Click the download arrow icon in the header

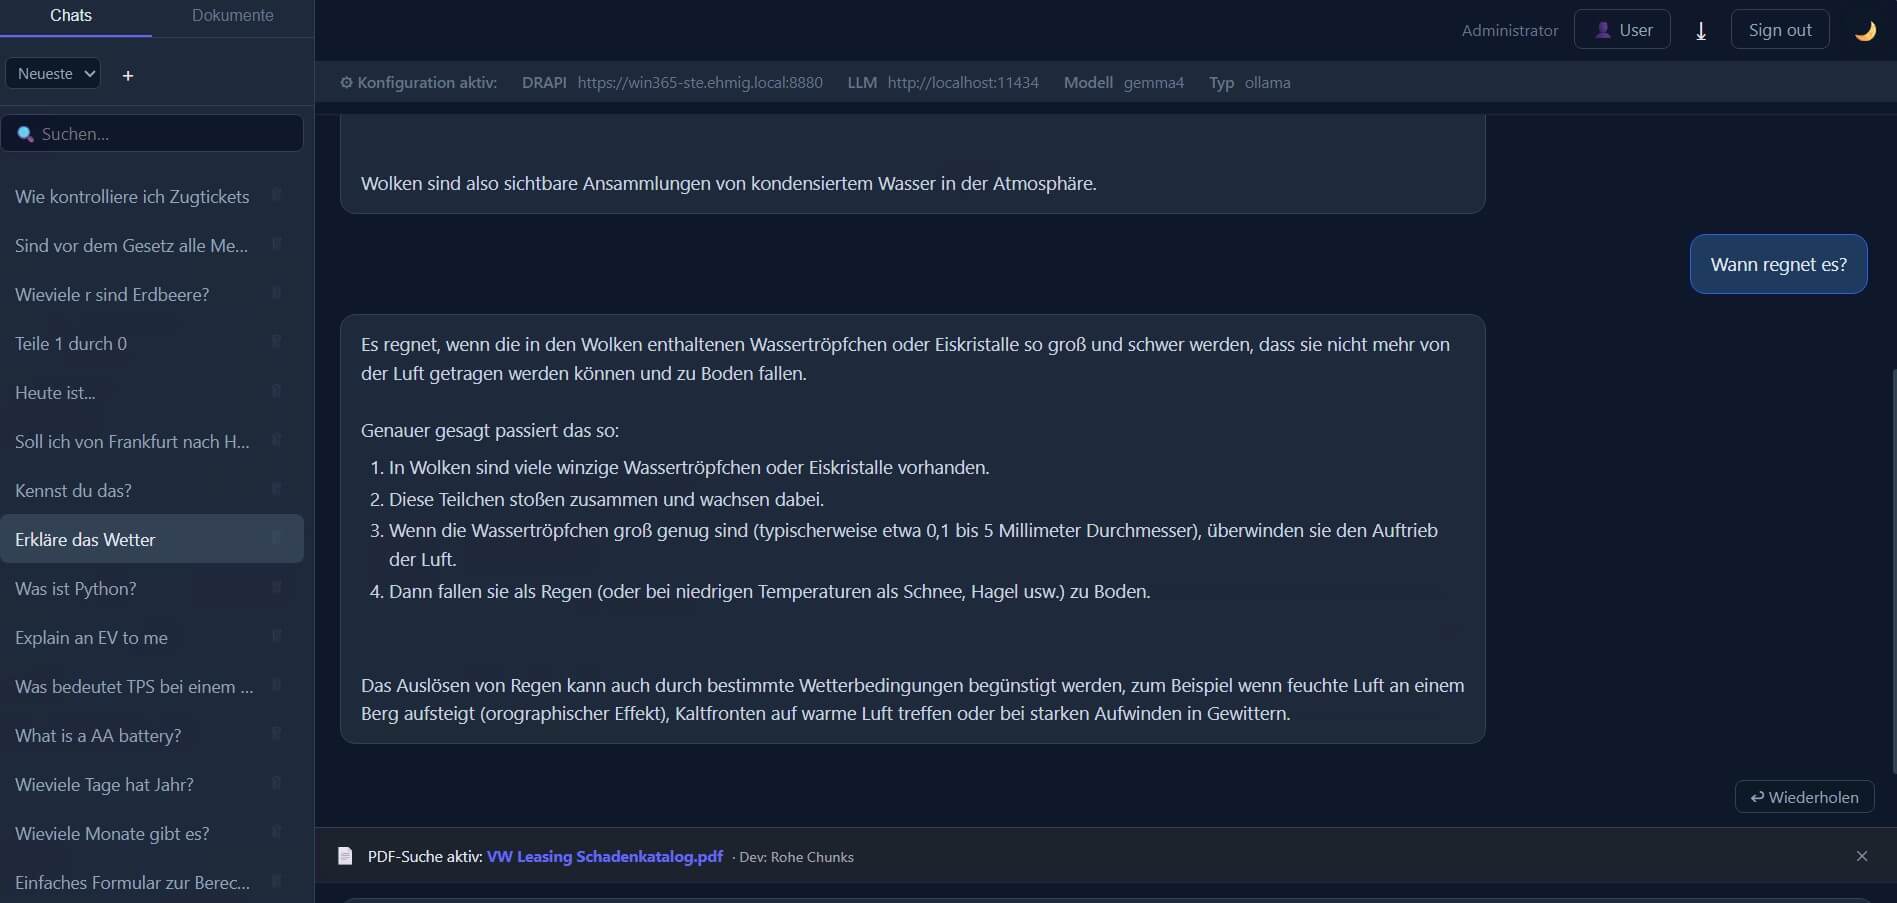click(x=1700, y=30)
